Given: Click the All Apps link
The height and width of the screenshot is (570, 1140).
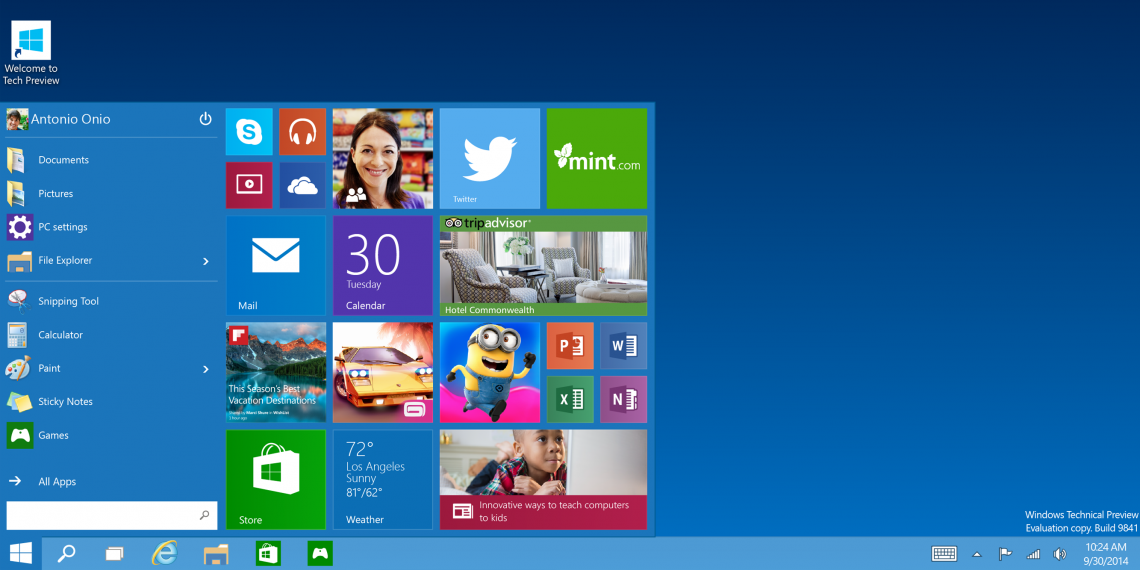Looking at the screenshot, I should (57, 482).
